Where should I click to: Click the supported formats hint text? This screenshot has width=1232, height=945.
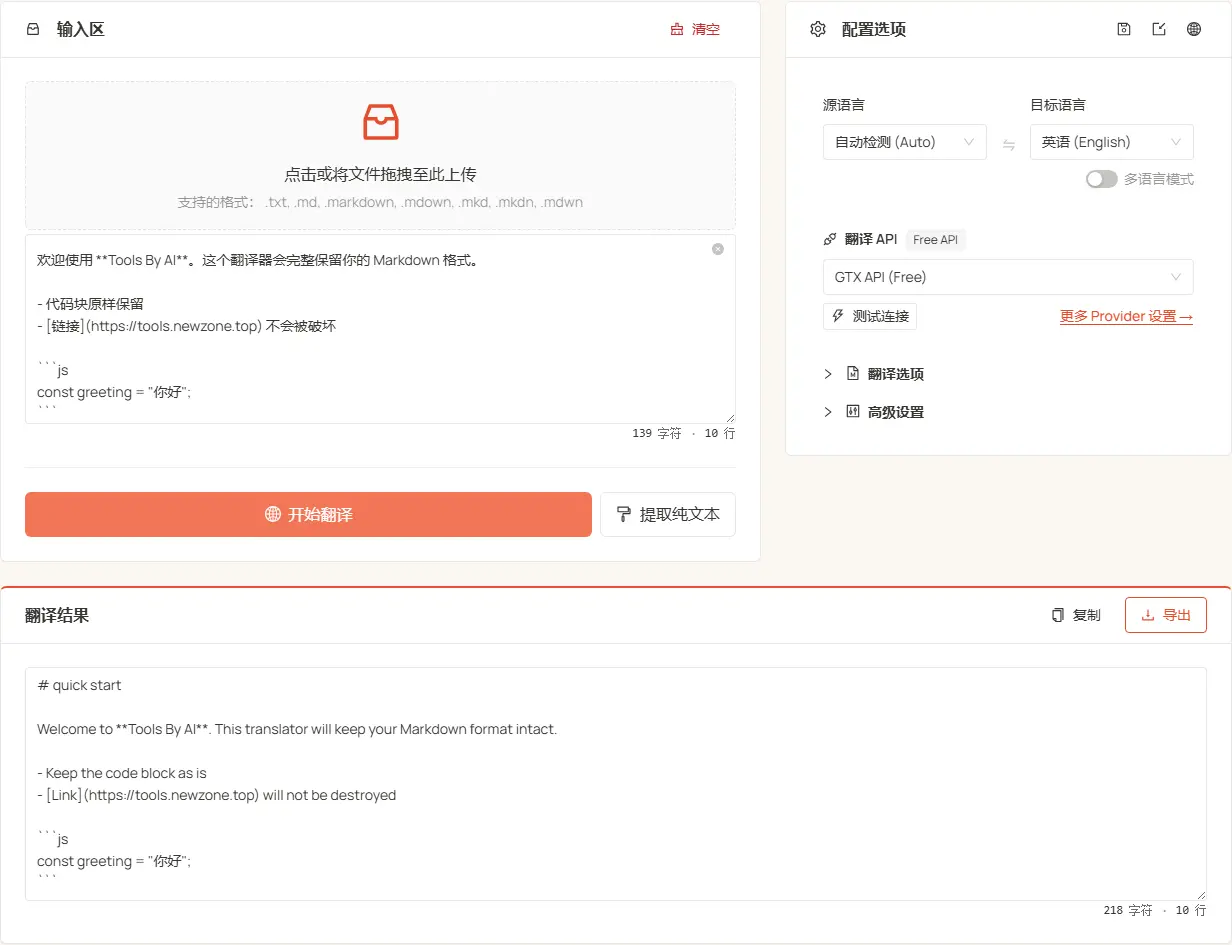tap(380, 202)
